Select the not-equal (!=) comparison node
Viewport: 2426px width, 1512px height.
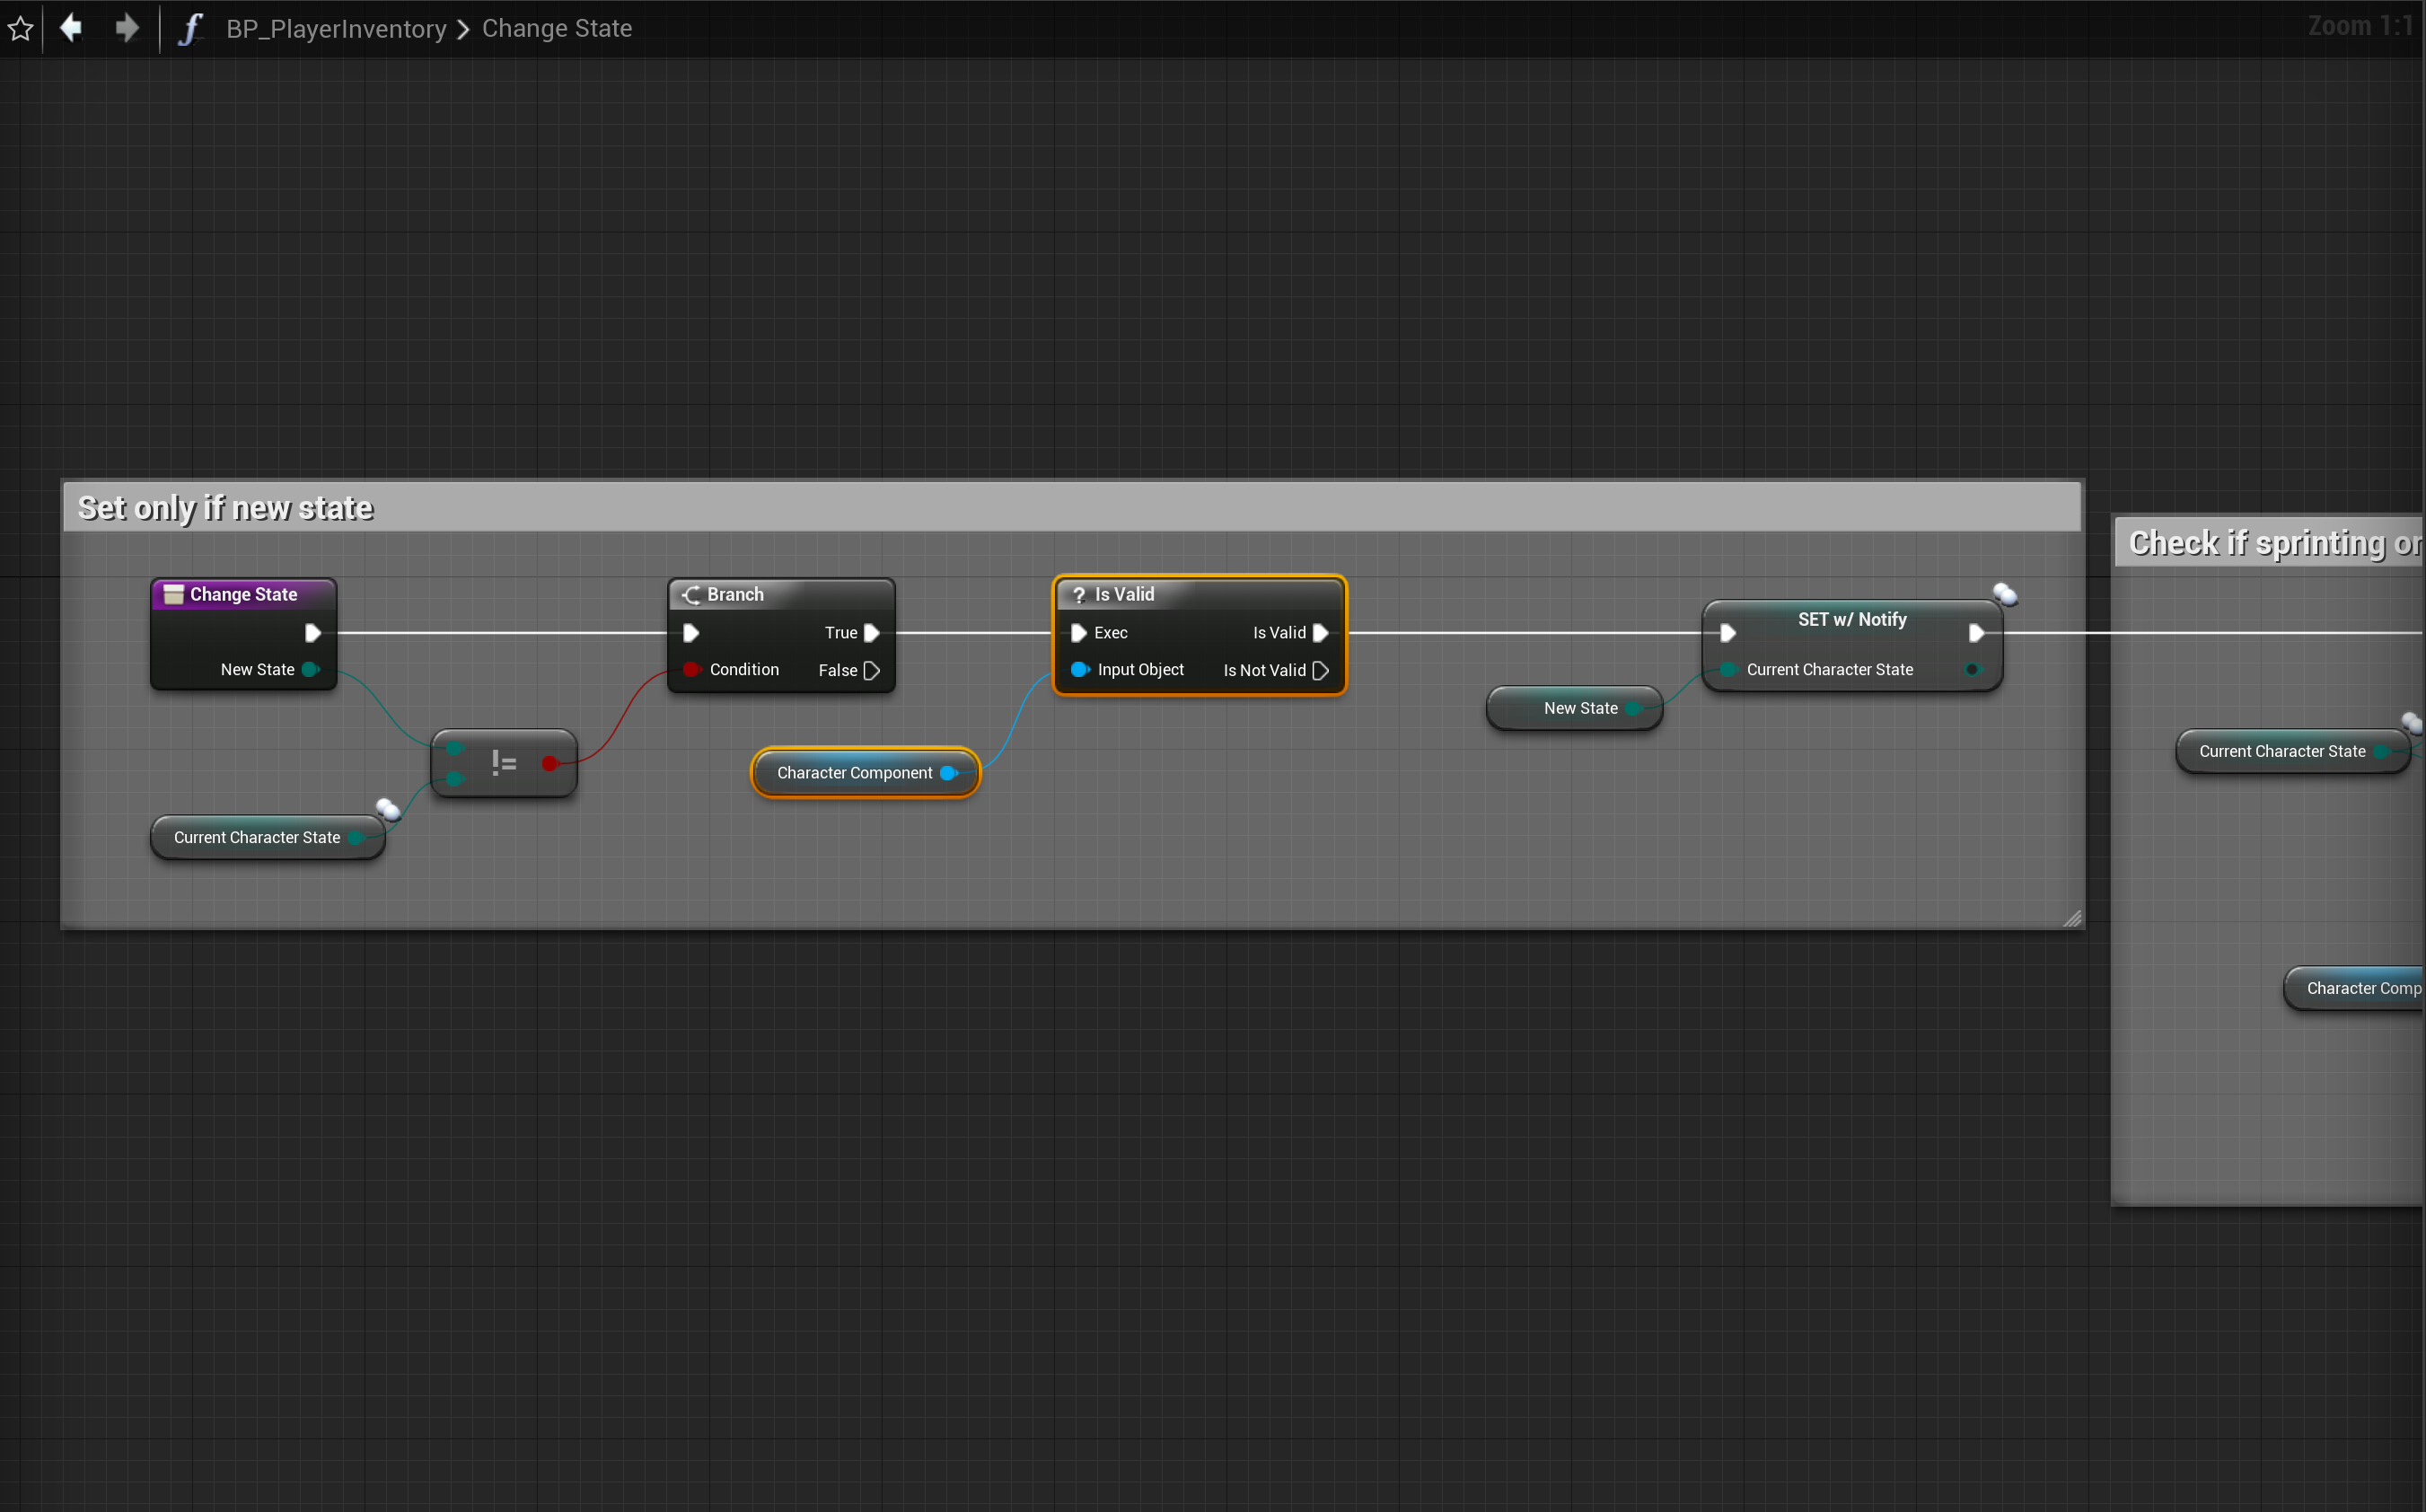click(x=503, y=764)
